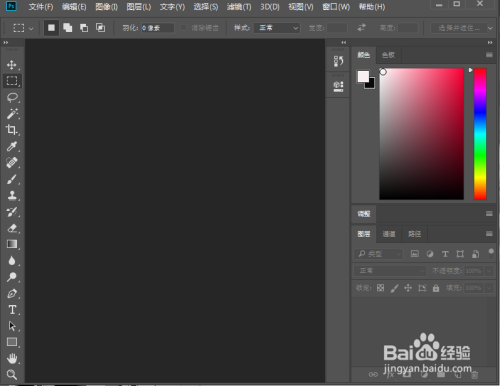Select the Lasso tool

click(12, 97)
